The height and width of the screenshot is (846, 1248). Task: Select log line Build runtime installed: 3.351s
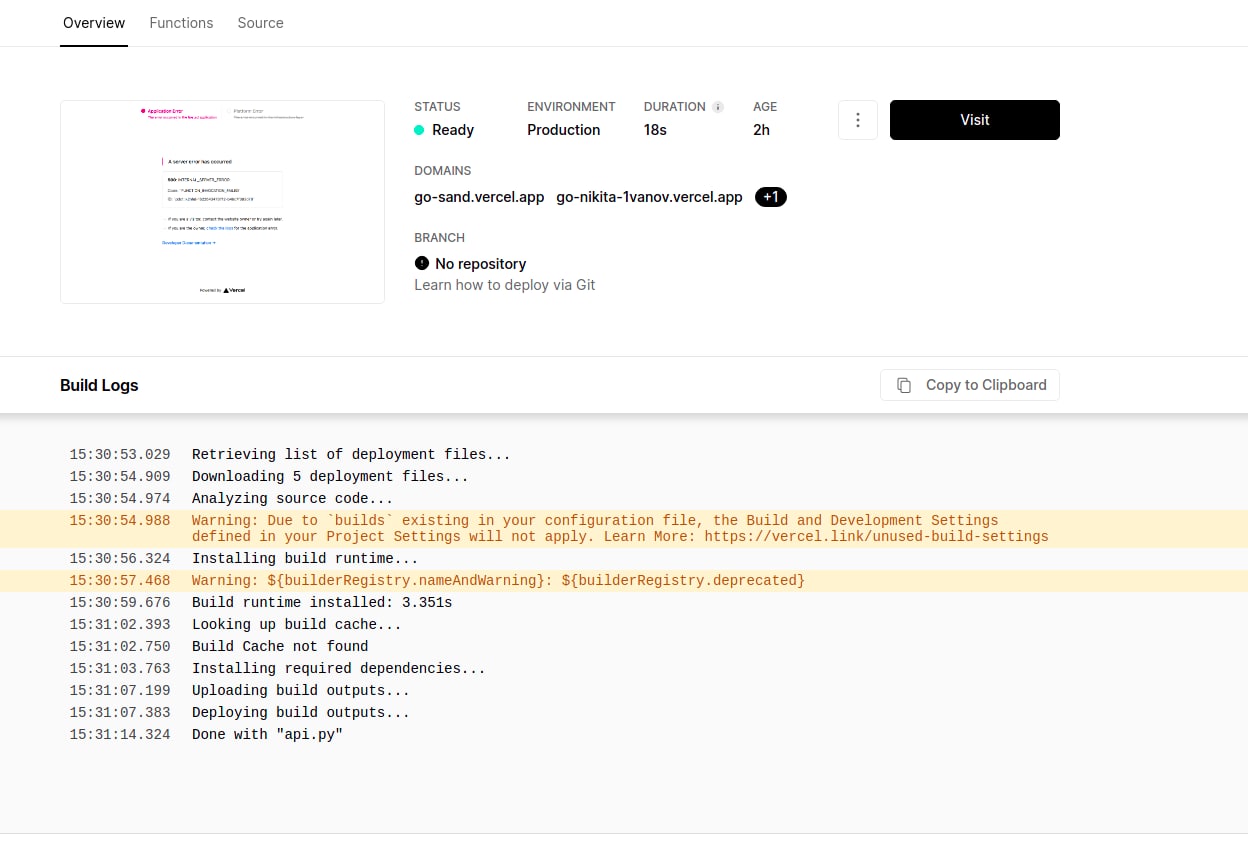322,603
